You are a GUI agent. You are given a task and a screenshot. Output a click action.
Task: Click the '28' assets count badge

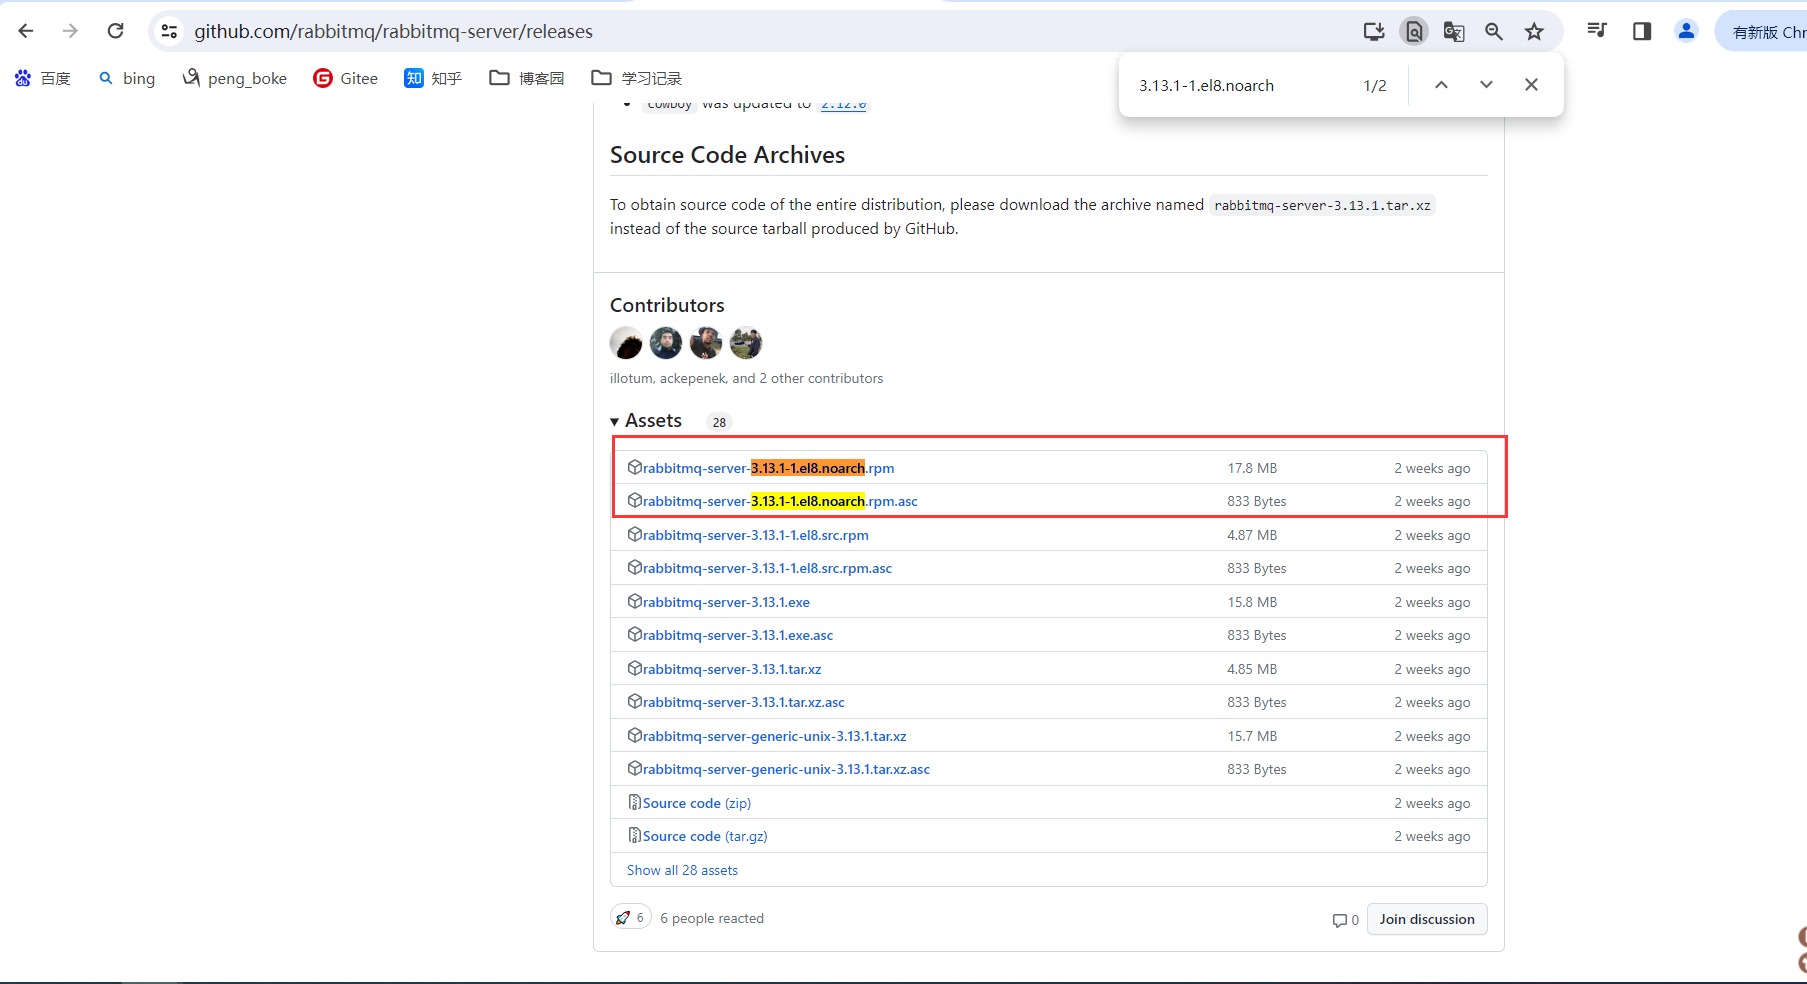pyautogui.click(x=719, y=422)
